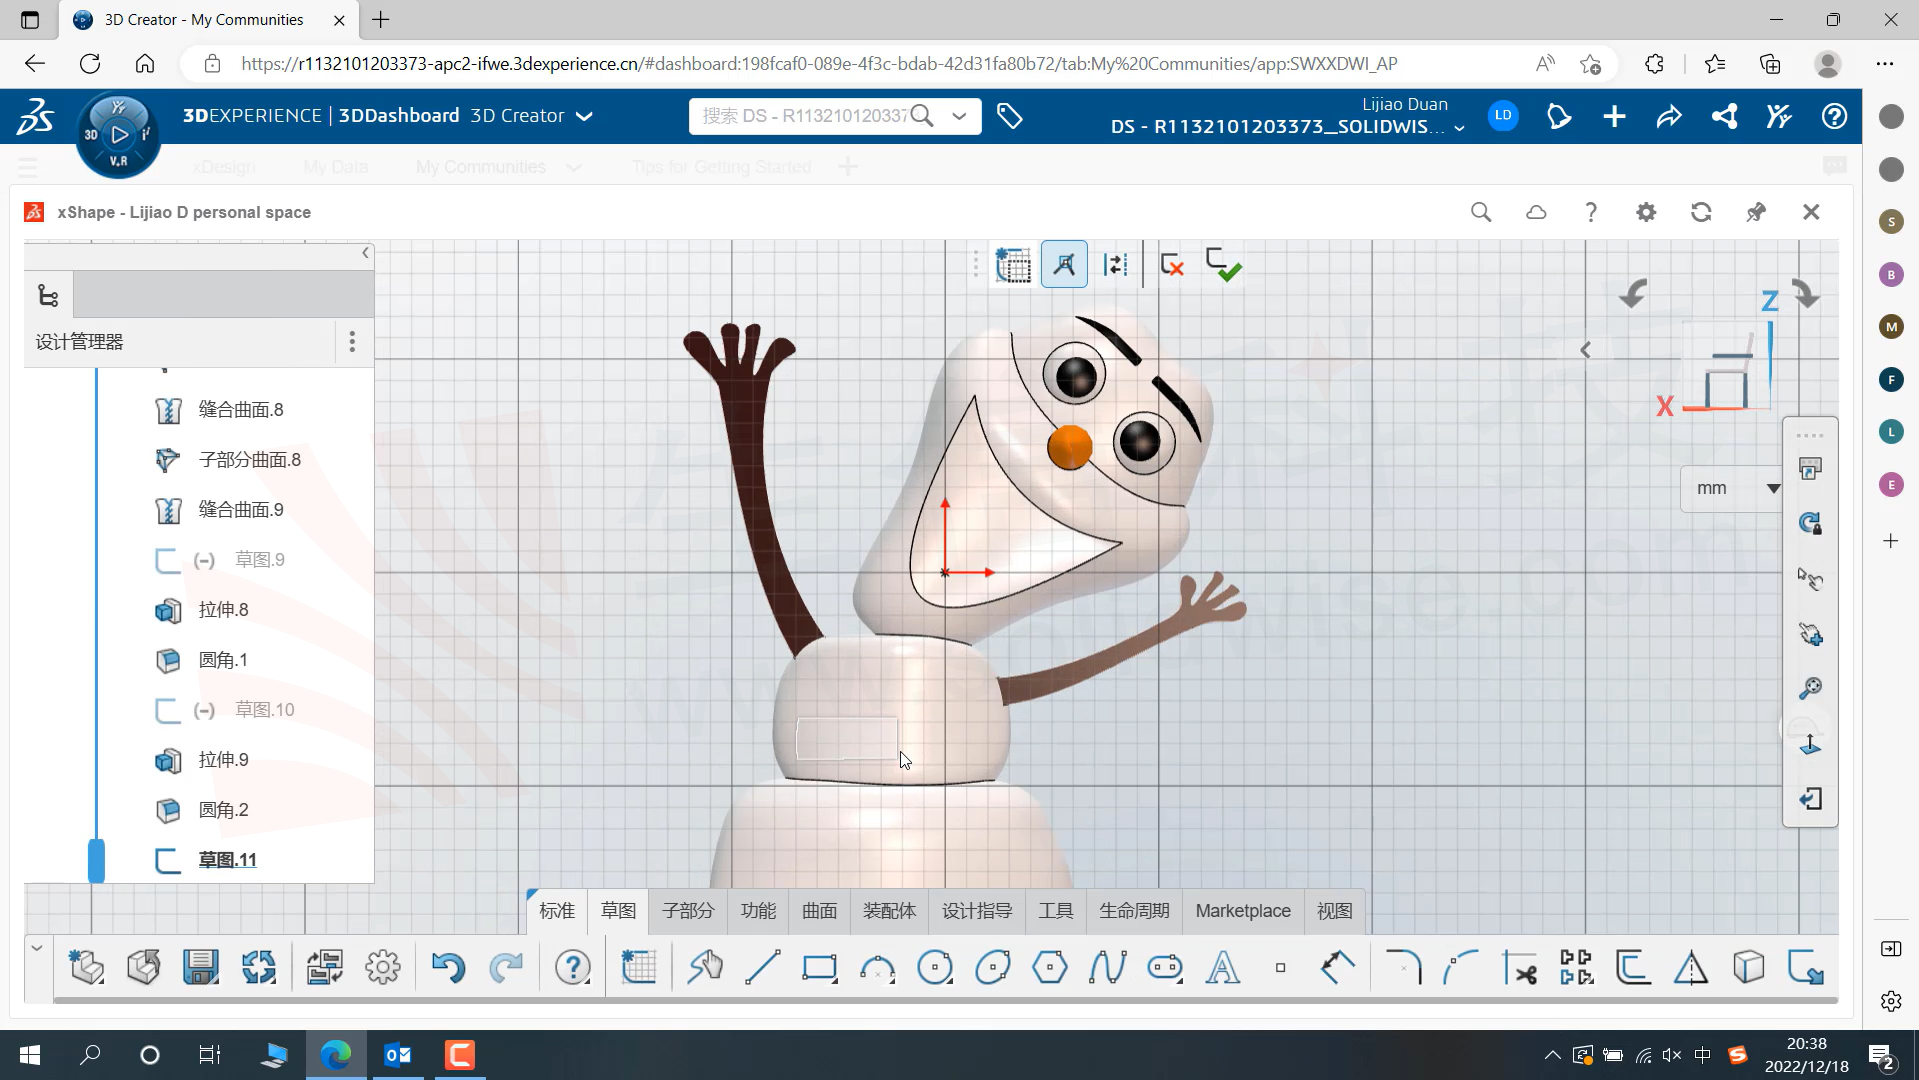Select the Mirror entities tool
Screen dimensions: 1919x1080
[1691, 967]
